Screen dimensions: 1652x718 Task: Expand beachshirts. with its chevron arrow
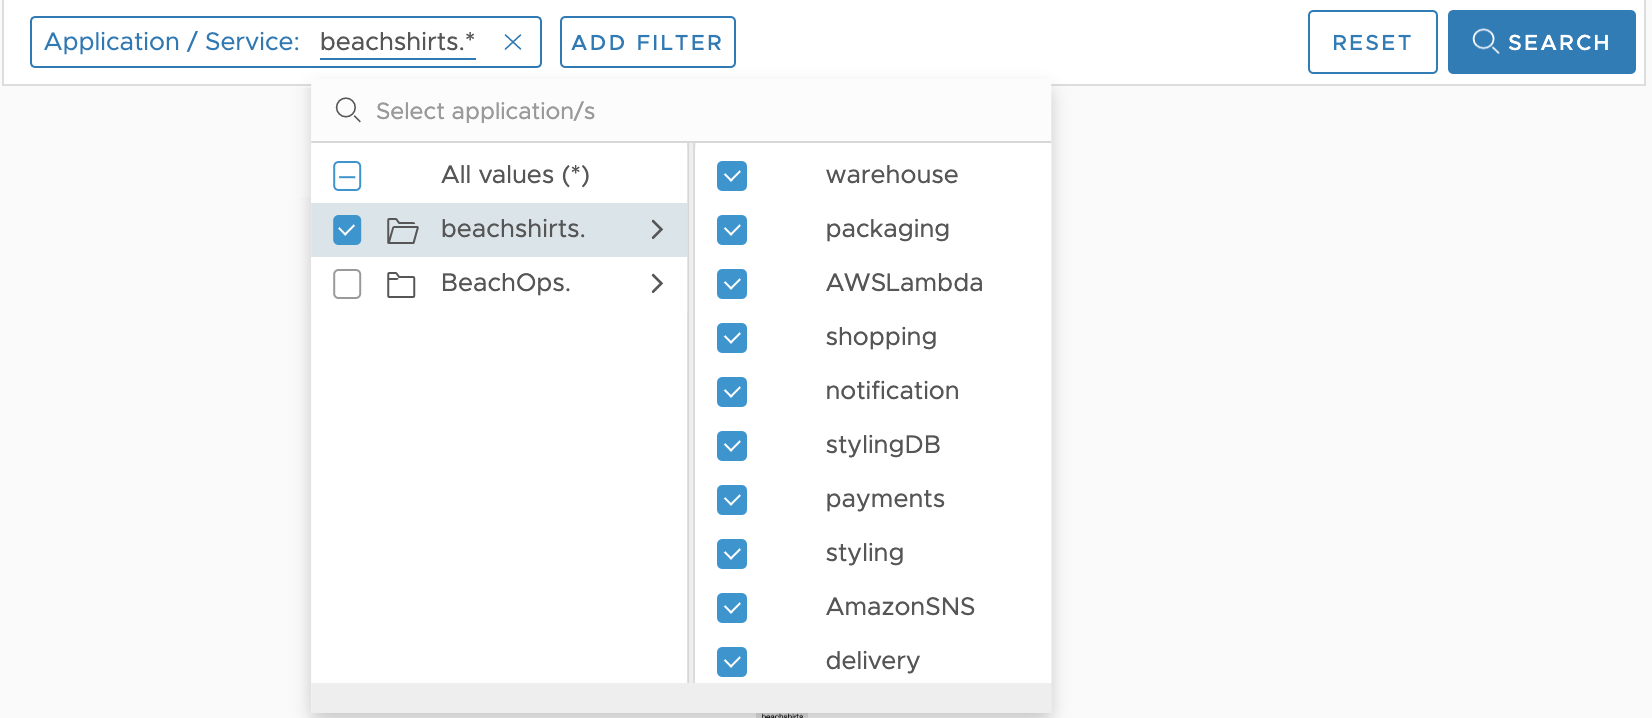657,230
